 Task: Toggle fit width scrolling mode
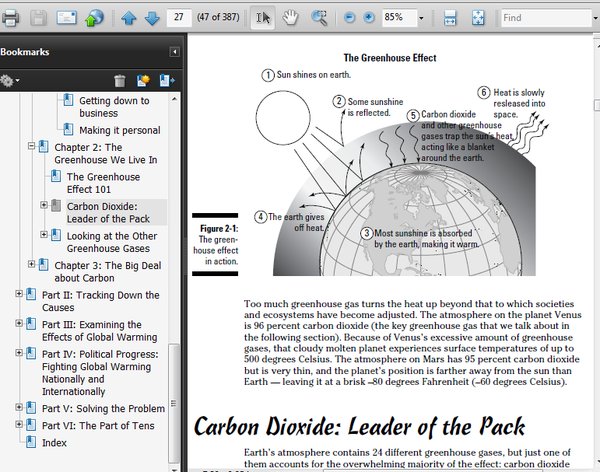[x=450, y=18]
